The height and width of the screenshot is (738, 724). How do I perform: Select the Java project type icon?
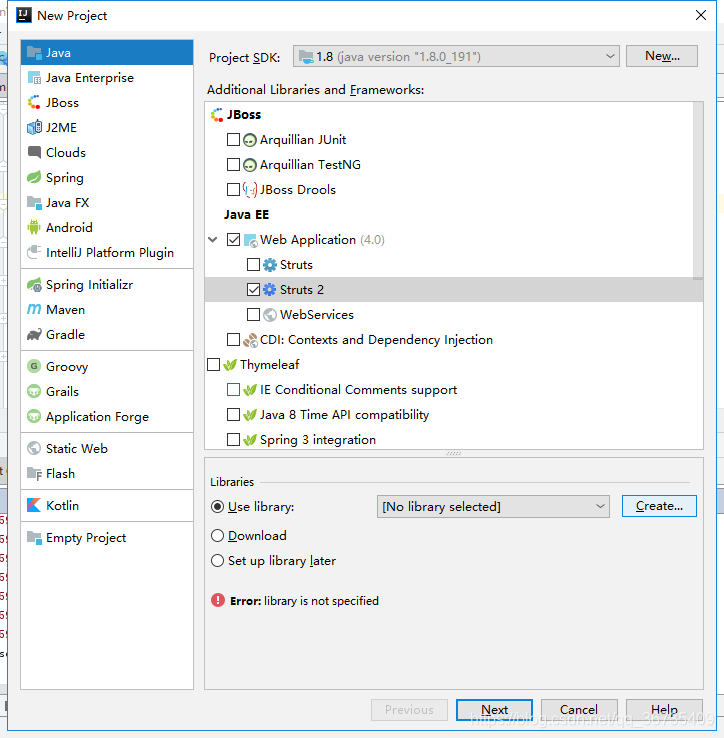click(34, 53)
